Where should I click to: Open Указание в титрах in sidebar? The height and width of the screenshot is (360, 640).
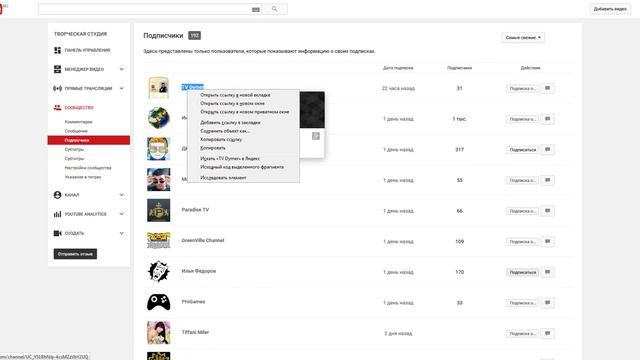[82, 177]
